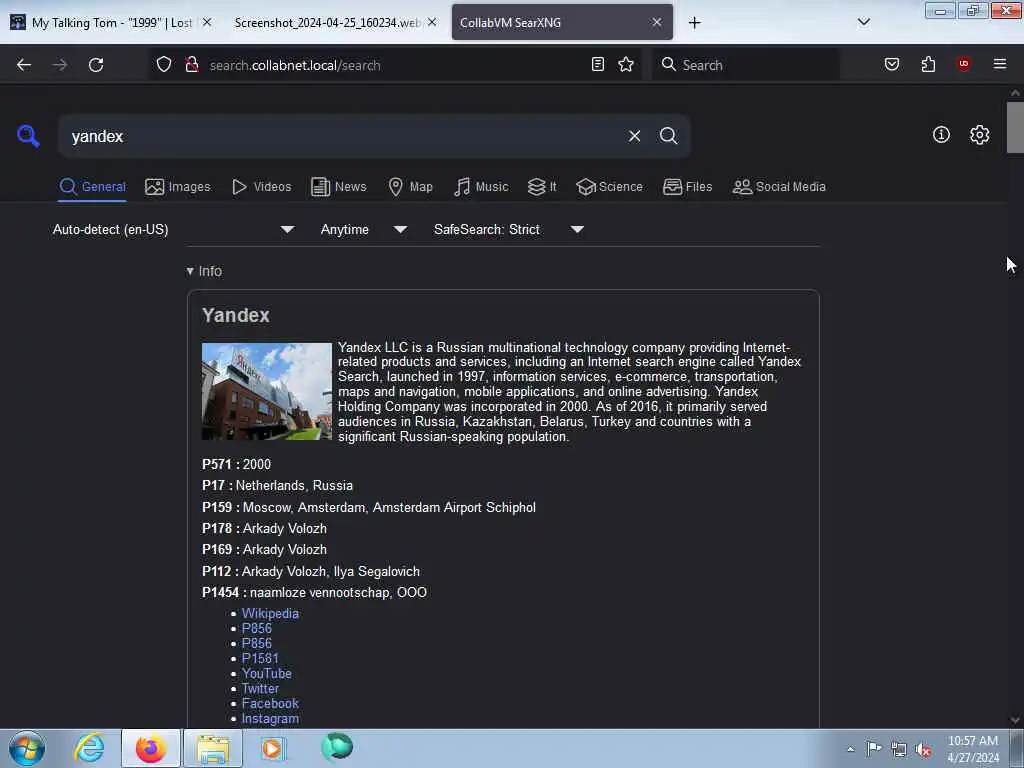This screenshot has width=1024, height=768.
Task: Switch to the Screenshot_2024-04-25 tab
Action: (327, 23)
